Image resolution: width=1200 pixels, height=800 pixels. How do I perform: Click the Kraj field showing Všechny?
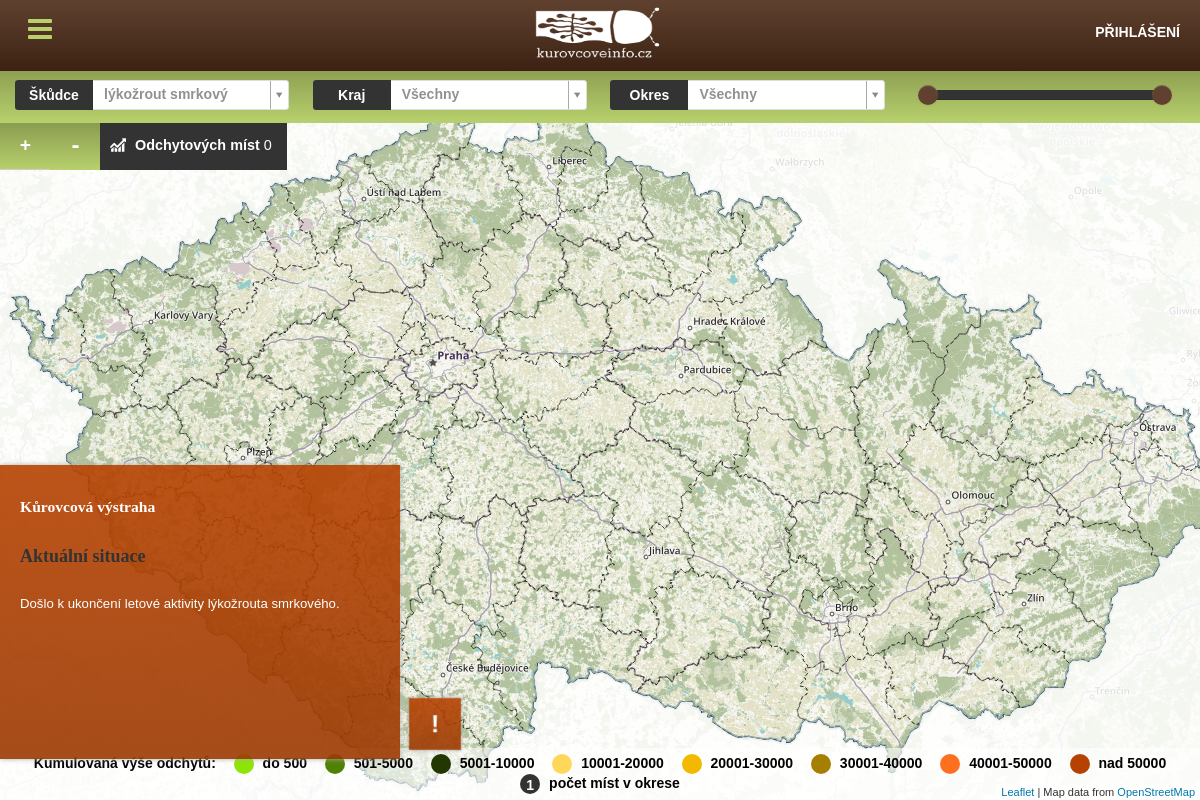click(x=479, y=95)
